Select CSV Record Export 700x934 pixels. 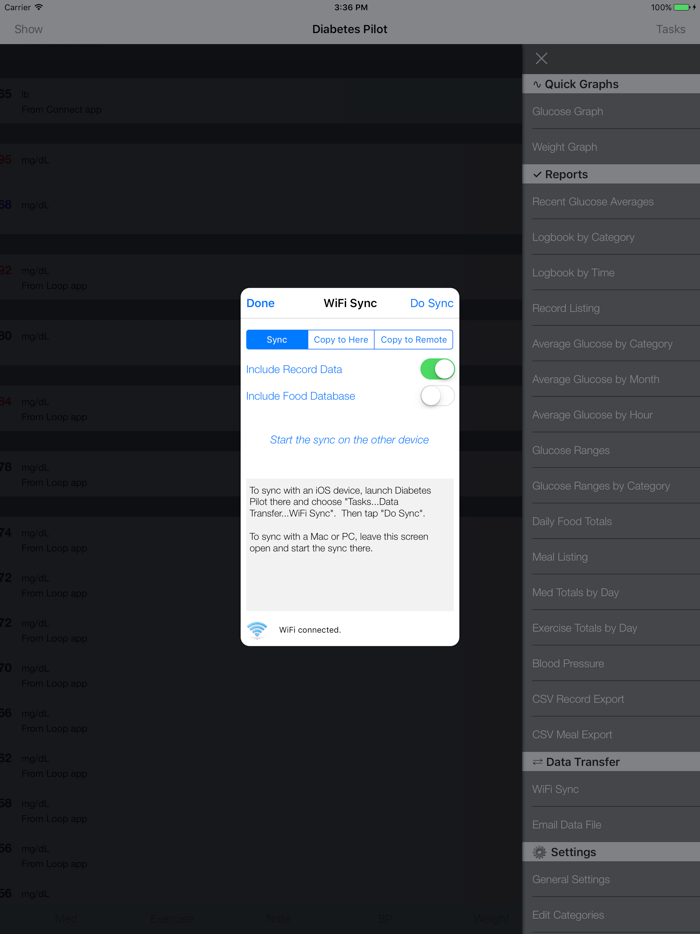pos(611,699)
